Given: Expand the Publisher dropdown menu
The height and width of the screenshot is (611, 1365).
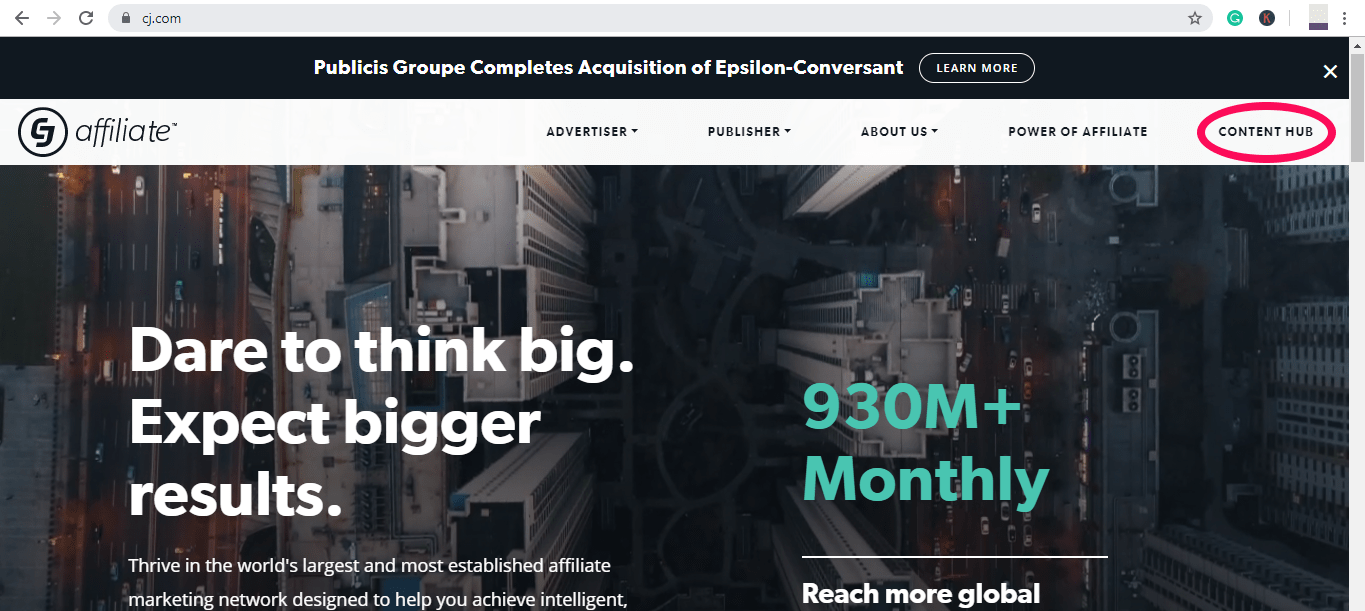Looking at the screenshot, I should tap(749, 131).
